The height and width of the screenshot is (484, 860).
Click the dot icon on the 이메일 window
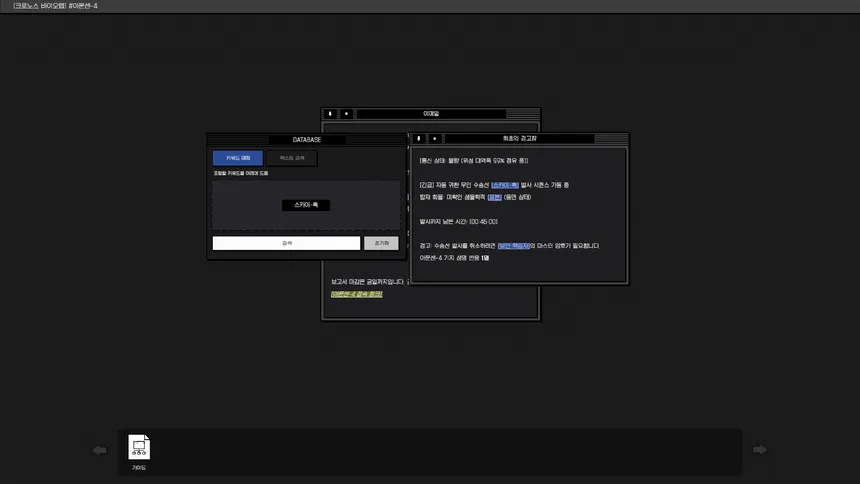point(346,114)
